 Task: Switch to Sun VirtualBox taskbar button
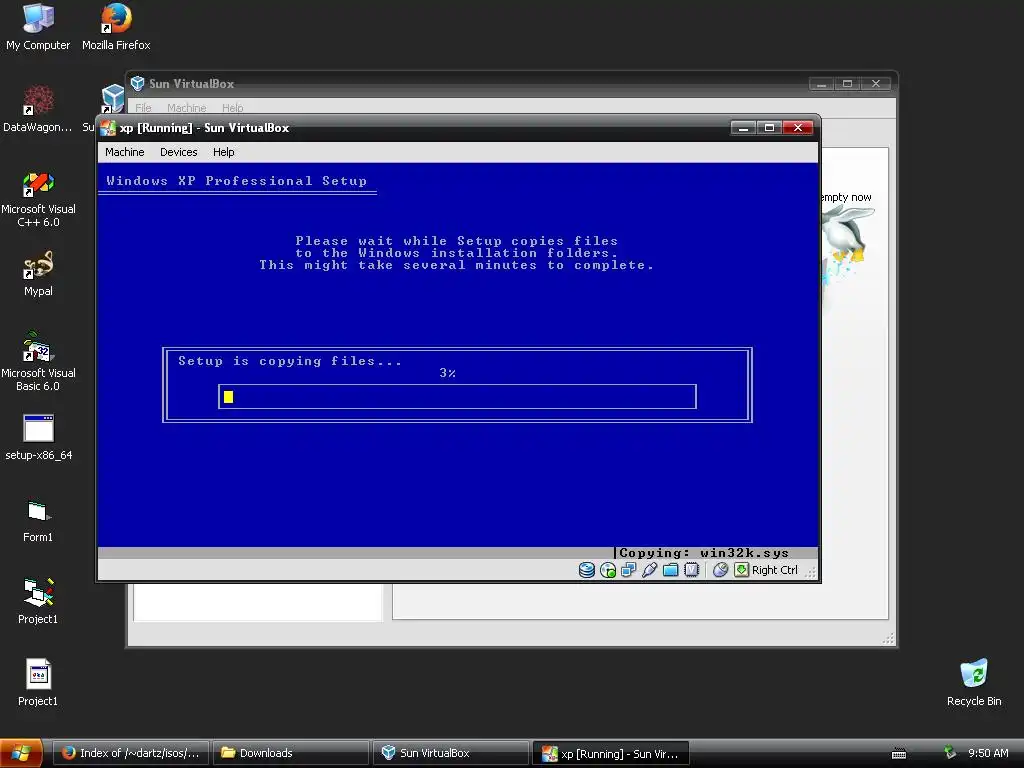(x=451, y=753)
